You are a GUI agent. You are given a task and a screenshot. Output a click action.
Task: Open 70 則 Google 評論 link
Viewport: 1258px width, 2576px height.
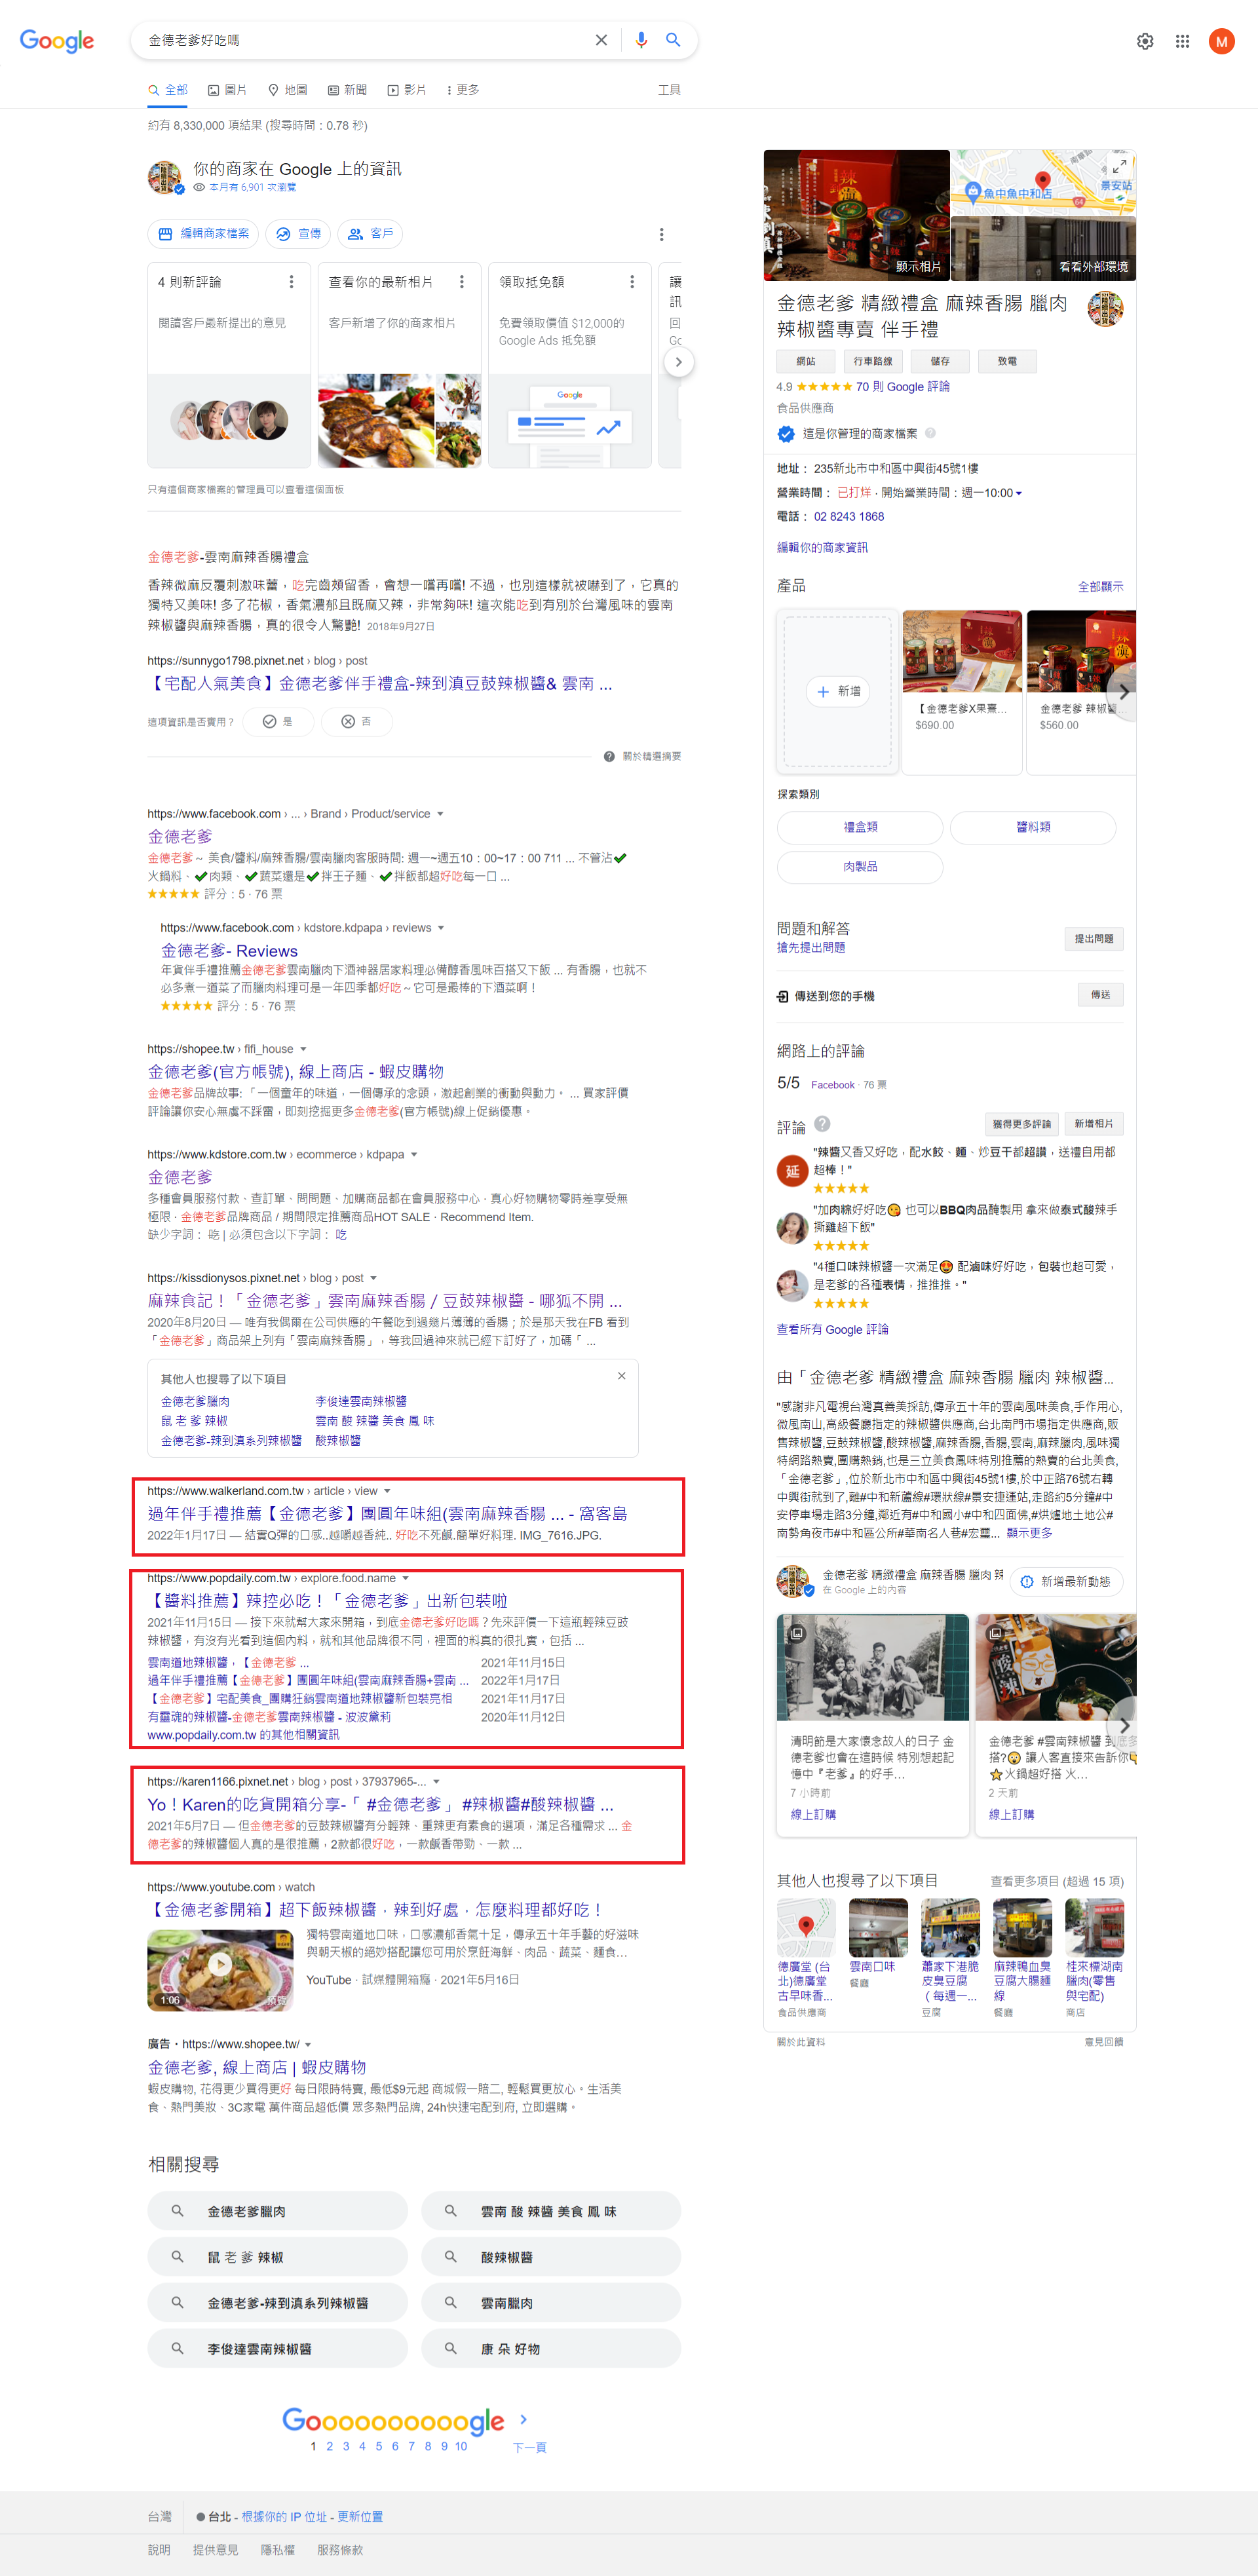coord(903,387)
